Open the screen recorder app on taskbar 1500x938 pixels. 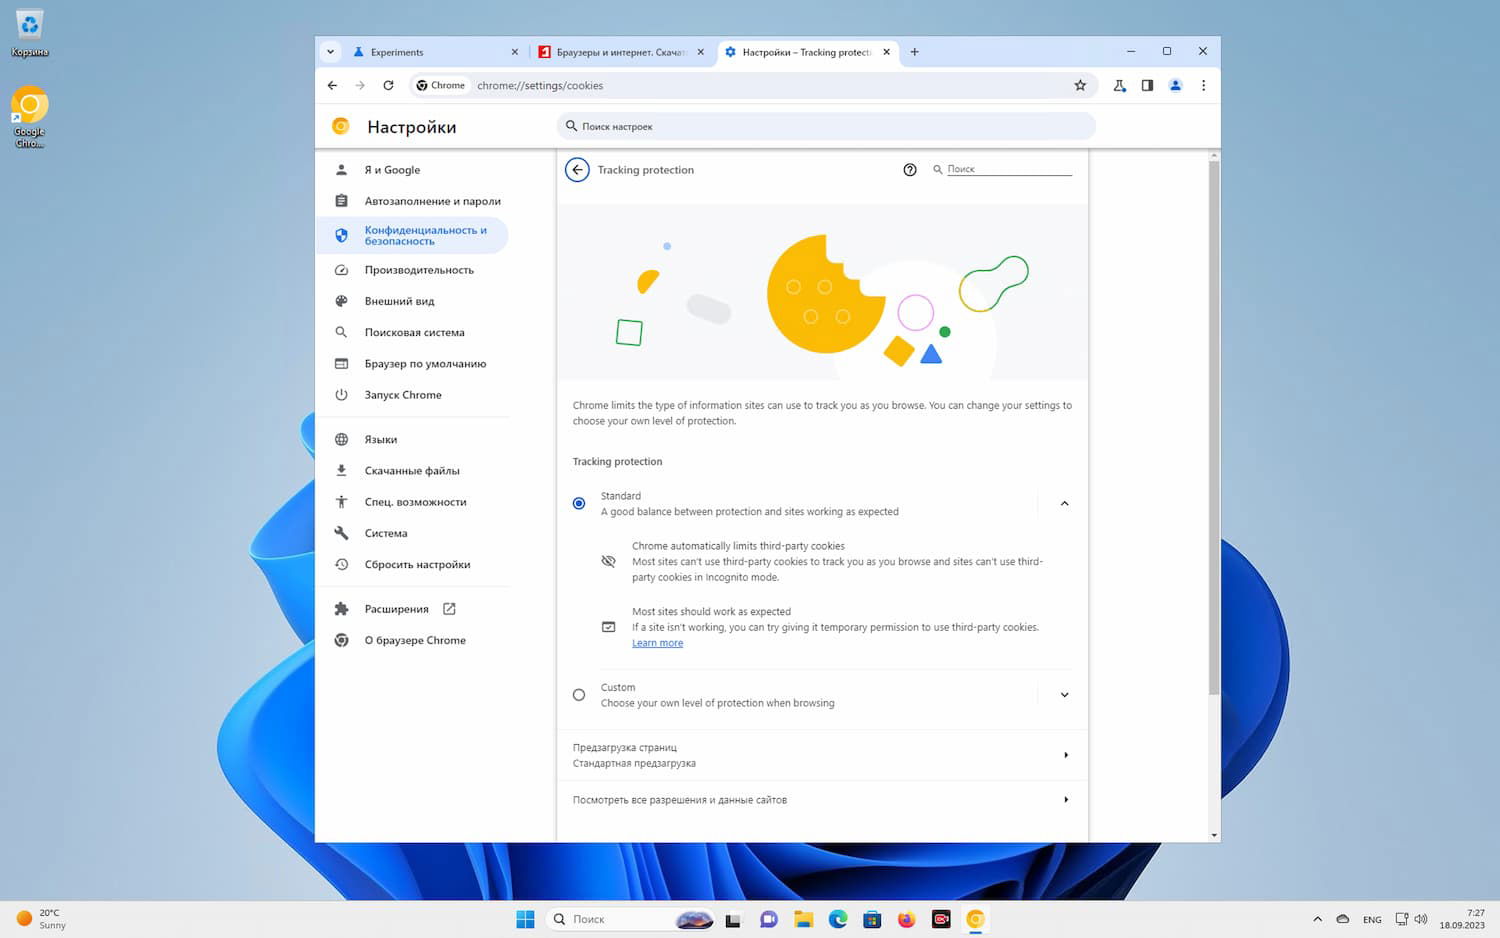pyautogui.click(x=941, y=920)
